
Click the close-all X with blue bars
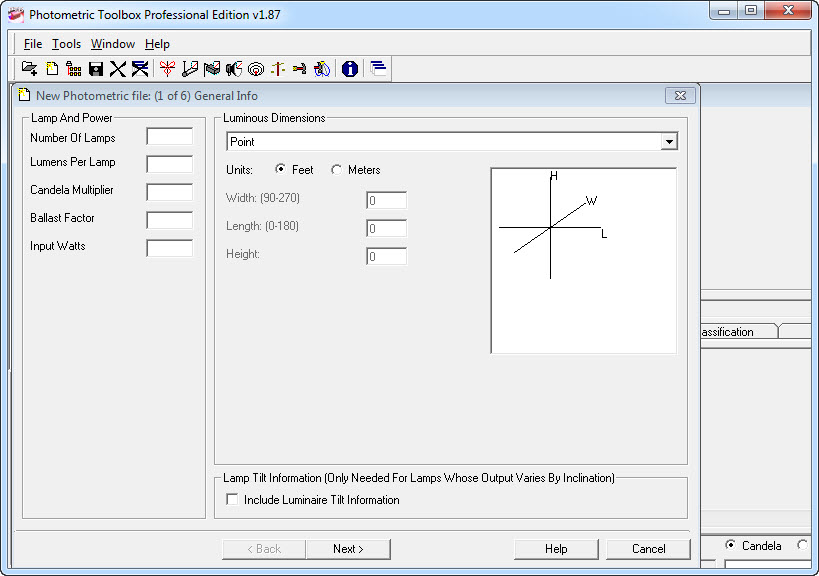[139, 68]
